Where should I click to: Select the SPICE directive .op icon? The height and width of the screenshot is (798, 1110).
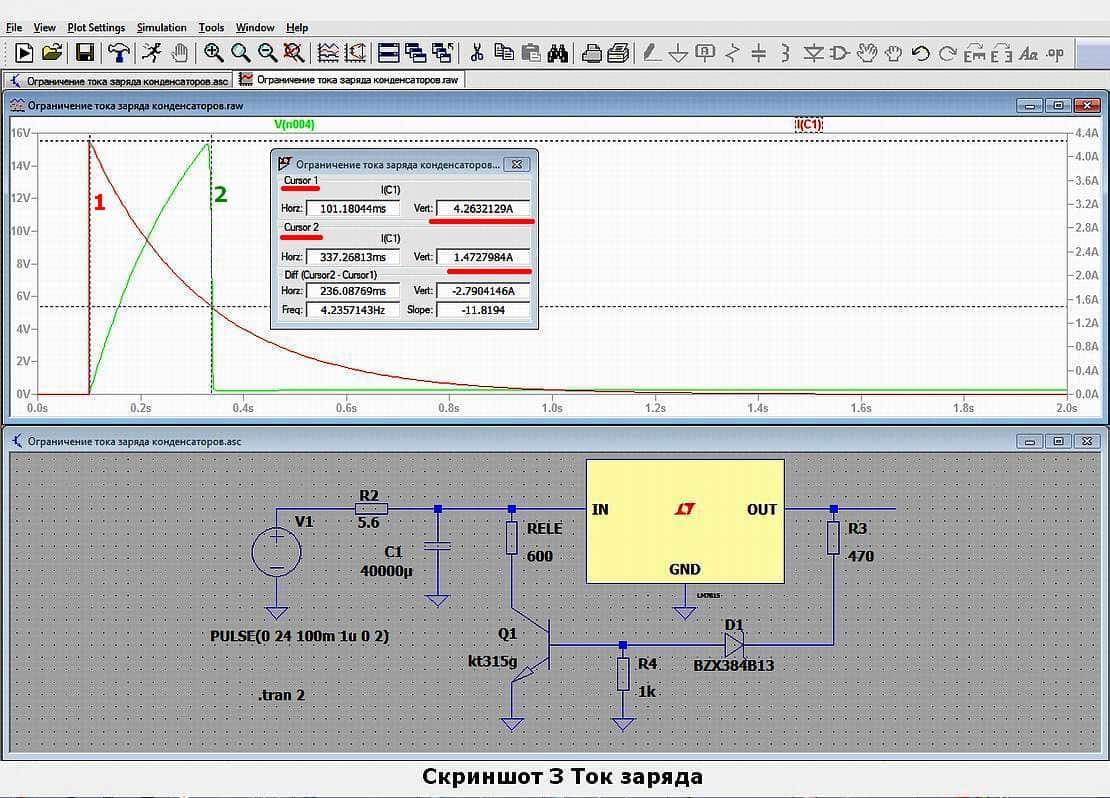tap(1055, 53)
